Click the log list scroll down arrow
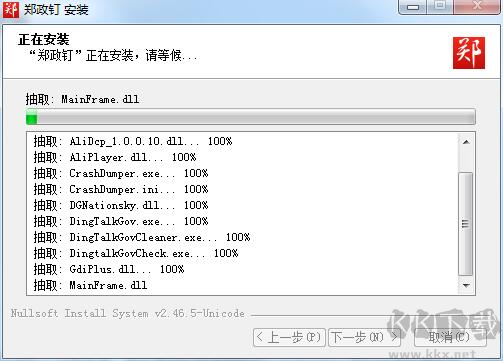The height and width of the screenshot is (361, 503). point(466,286)
